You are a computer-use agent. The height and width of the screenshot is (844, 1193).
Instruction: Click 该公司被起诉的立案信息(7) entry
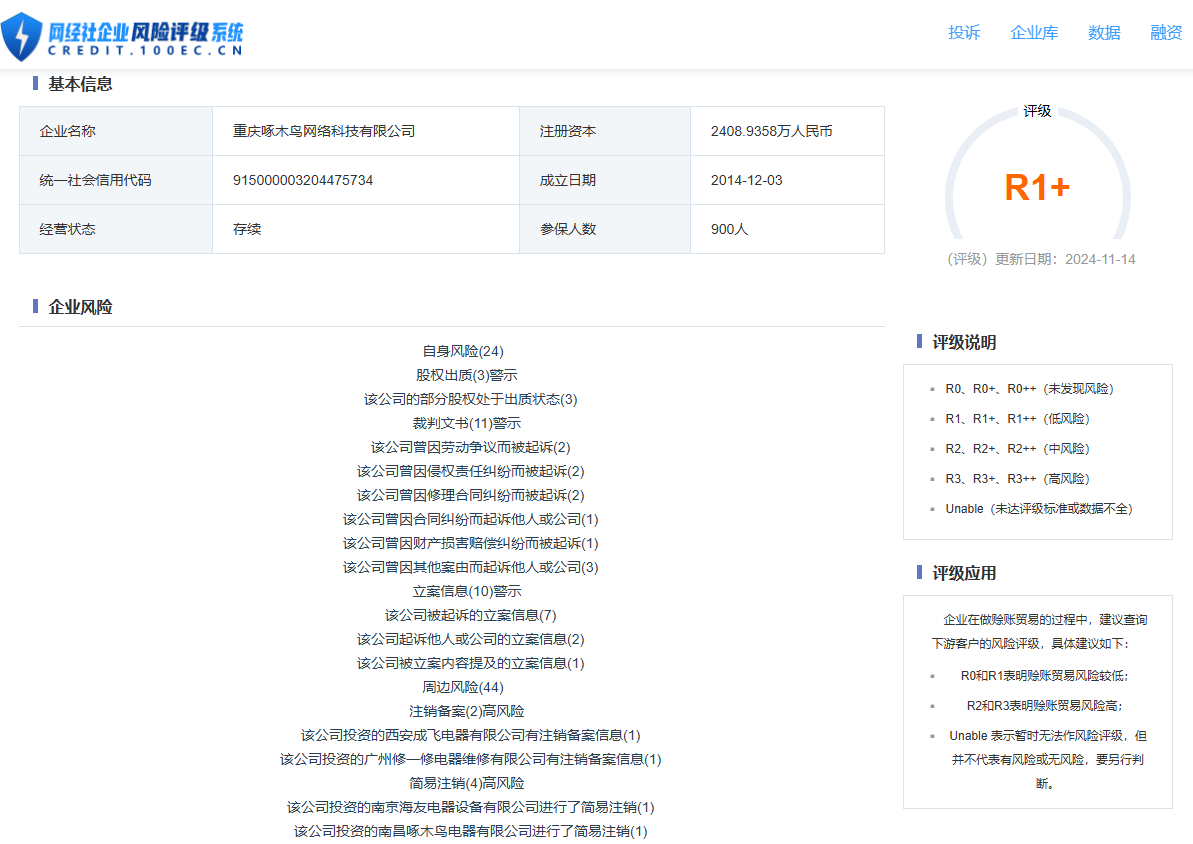[471, 615]
